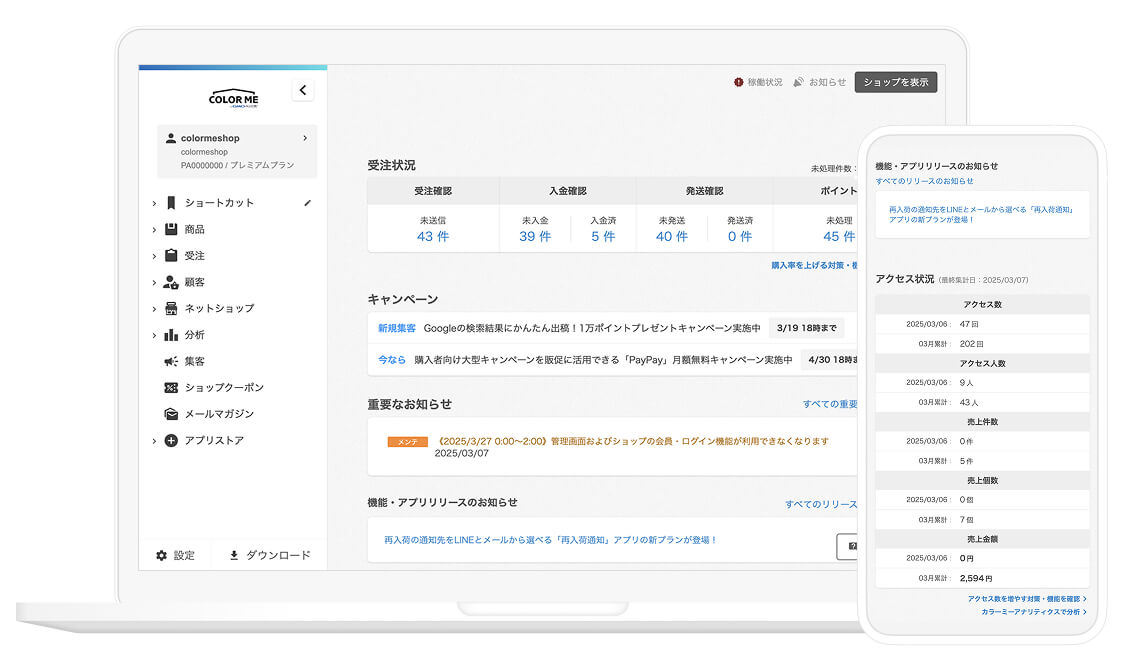Open メールマガジン in the sidebar

coord(219,414)
